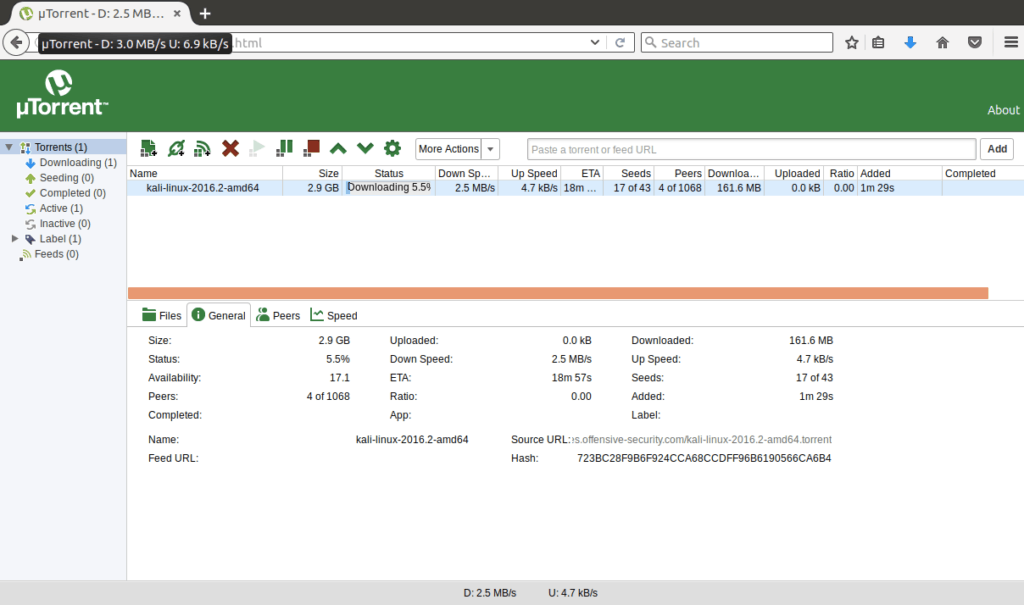Switch to the General tab
1024x605 pixels.
coord(219,315)
